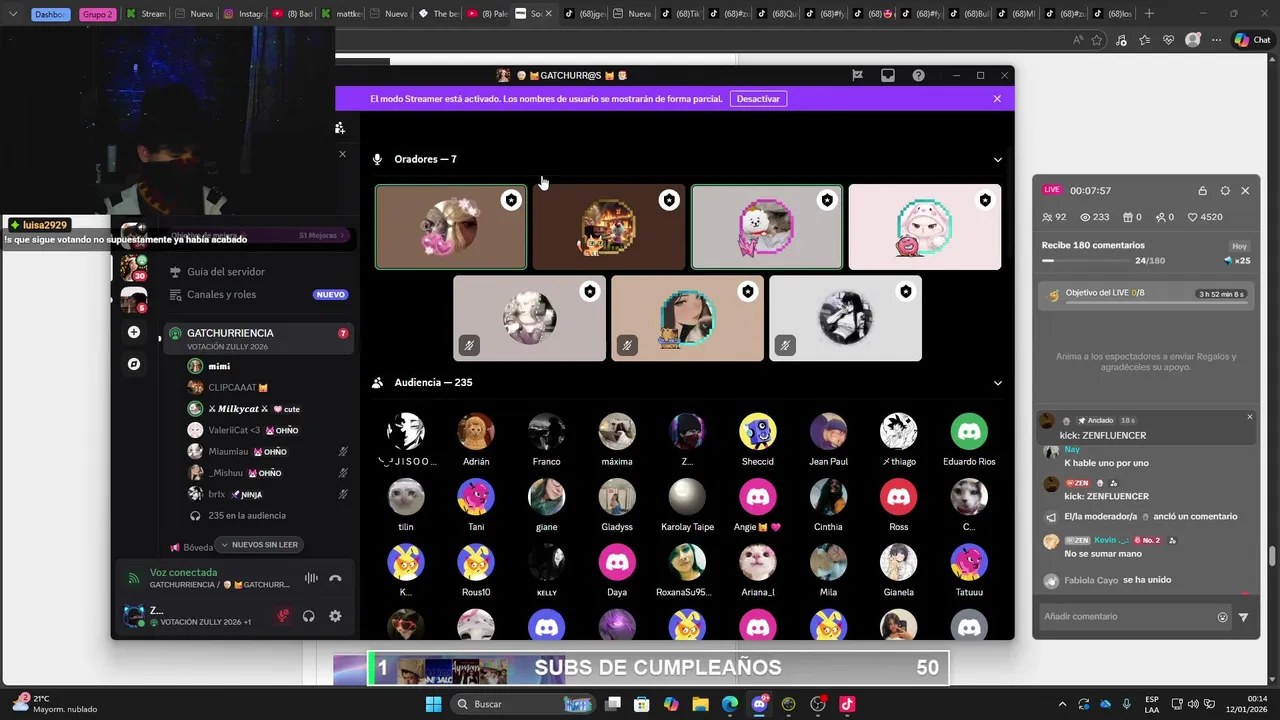This screenshot has width=1280, height=720.
Task: Open the browser's three-dot settings menu
Action: pyautogui.click(x=1217, y=40)
